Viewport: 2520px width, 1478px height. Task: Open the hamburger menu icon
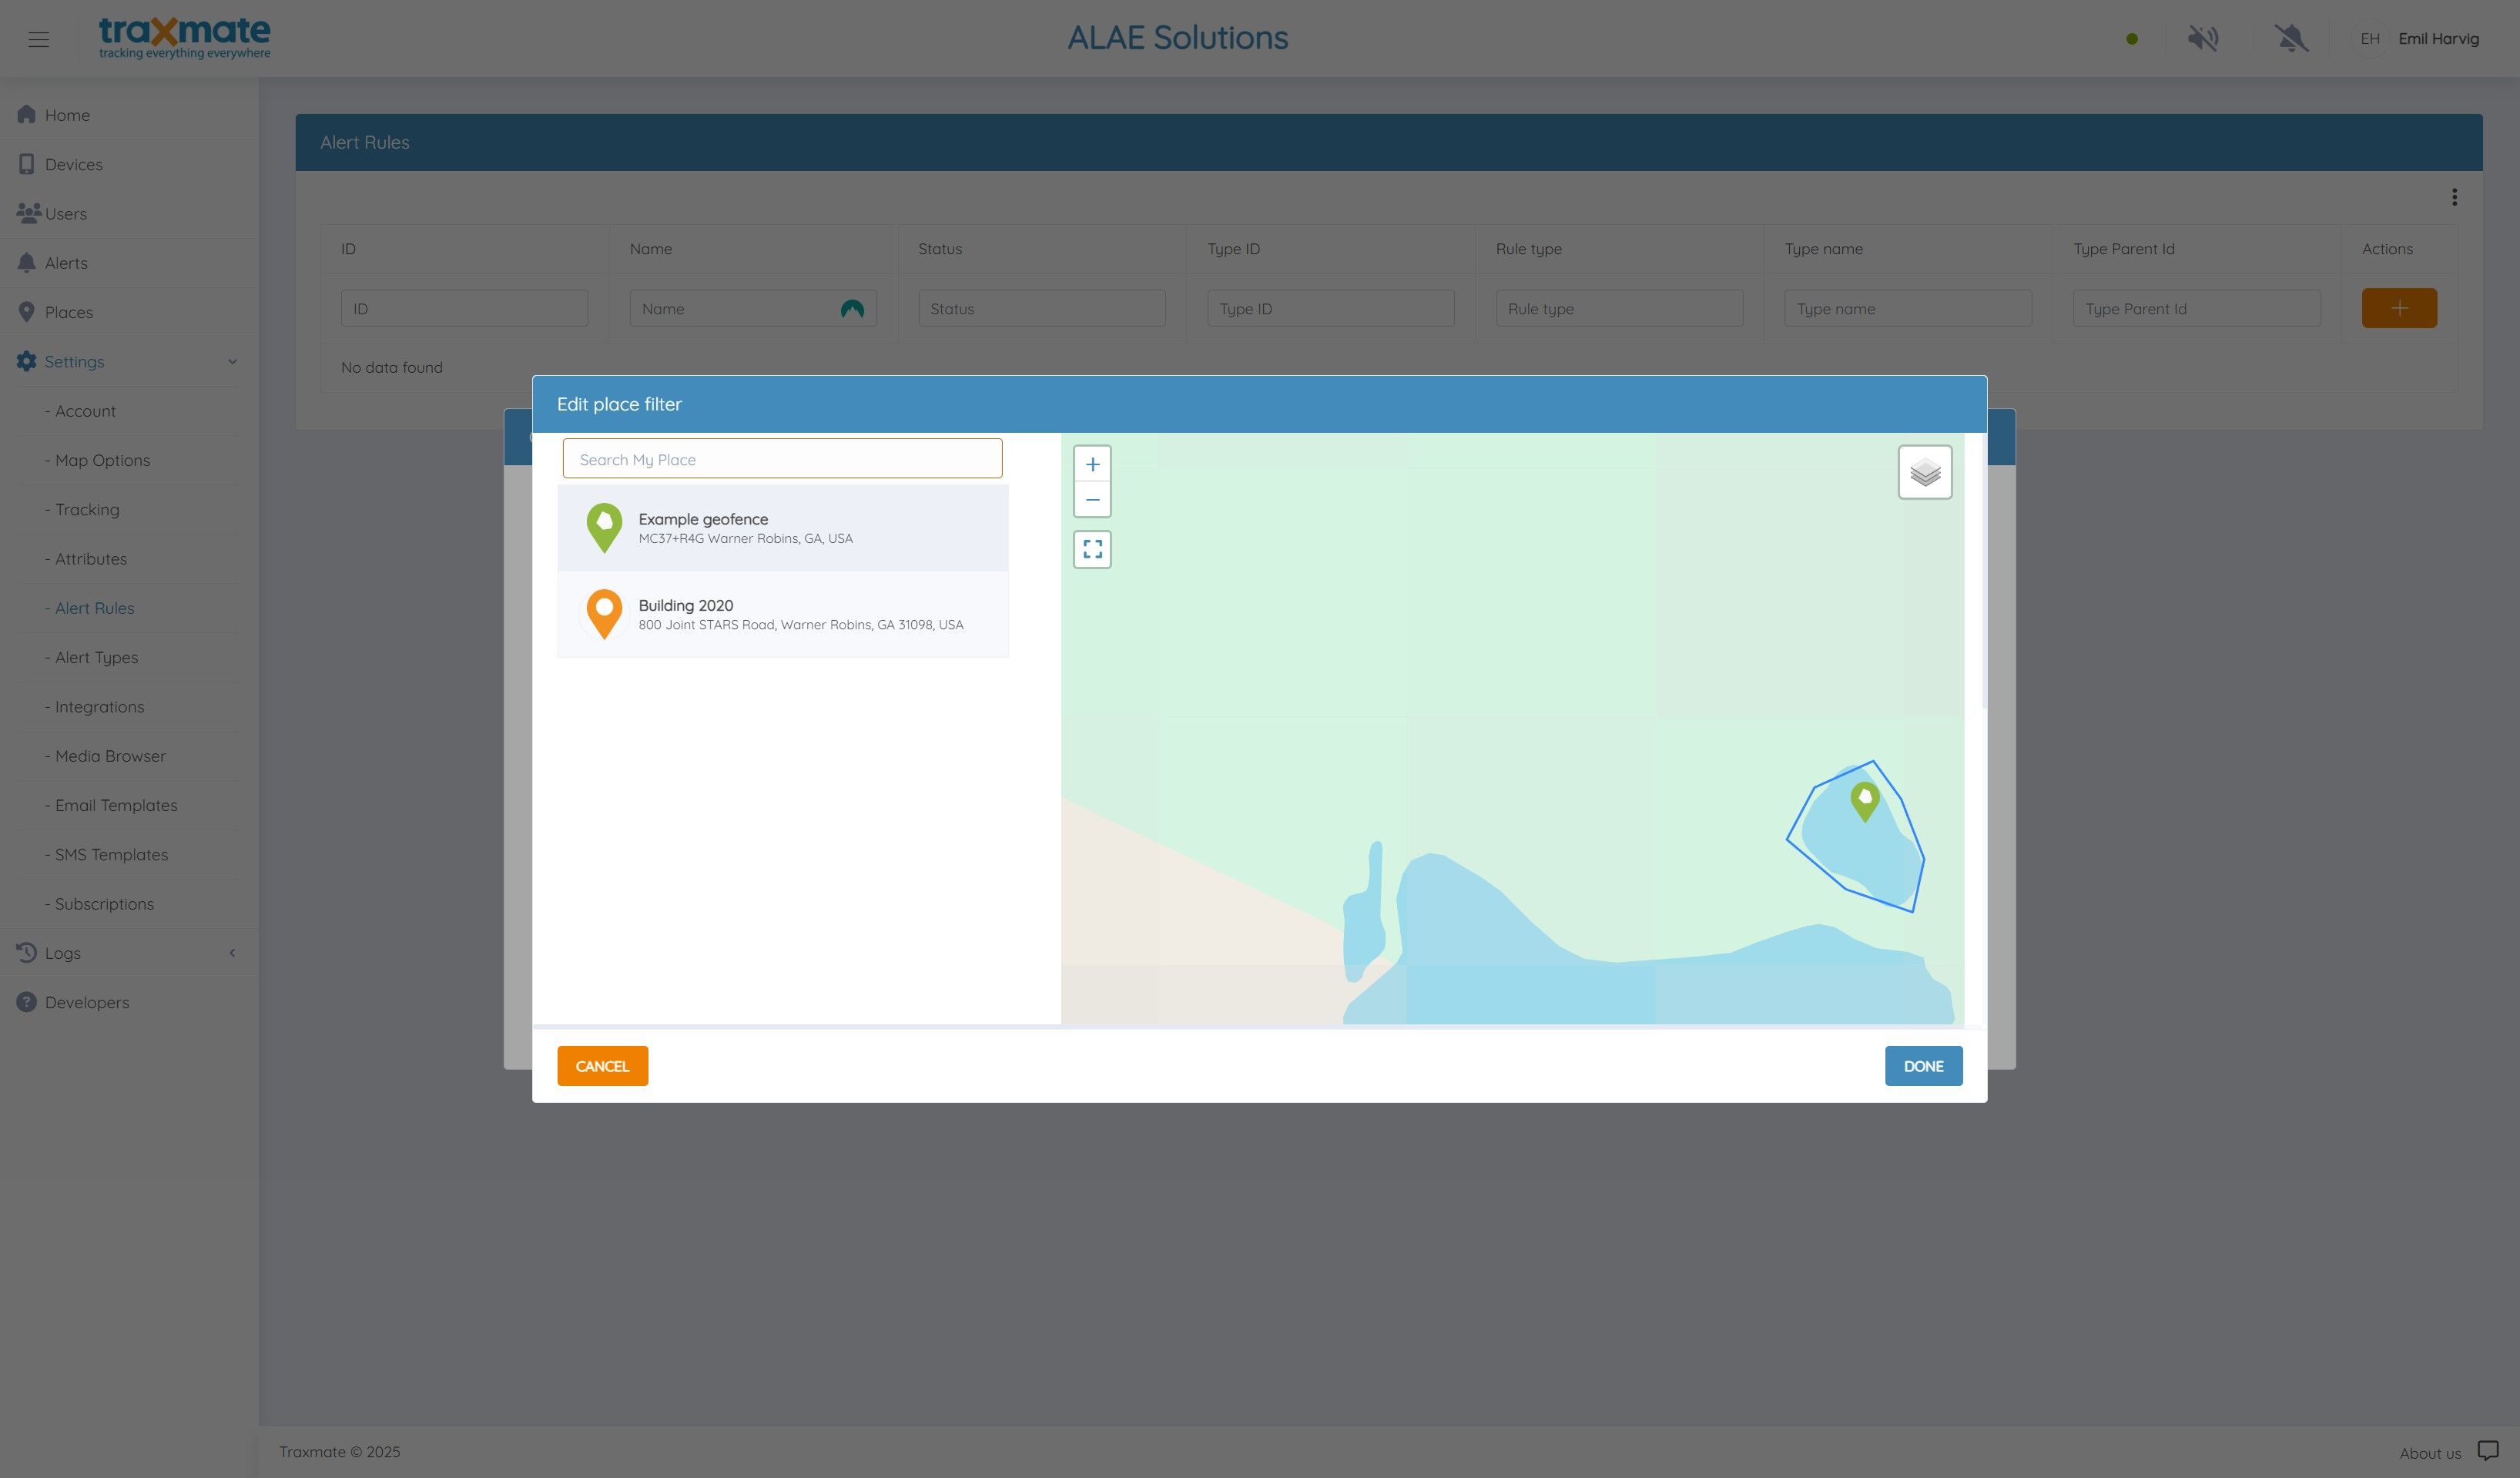[39, 39]
